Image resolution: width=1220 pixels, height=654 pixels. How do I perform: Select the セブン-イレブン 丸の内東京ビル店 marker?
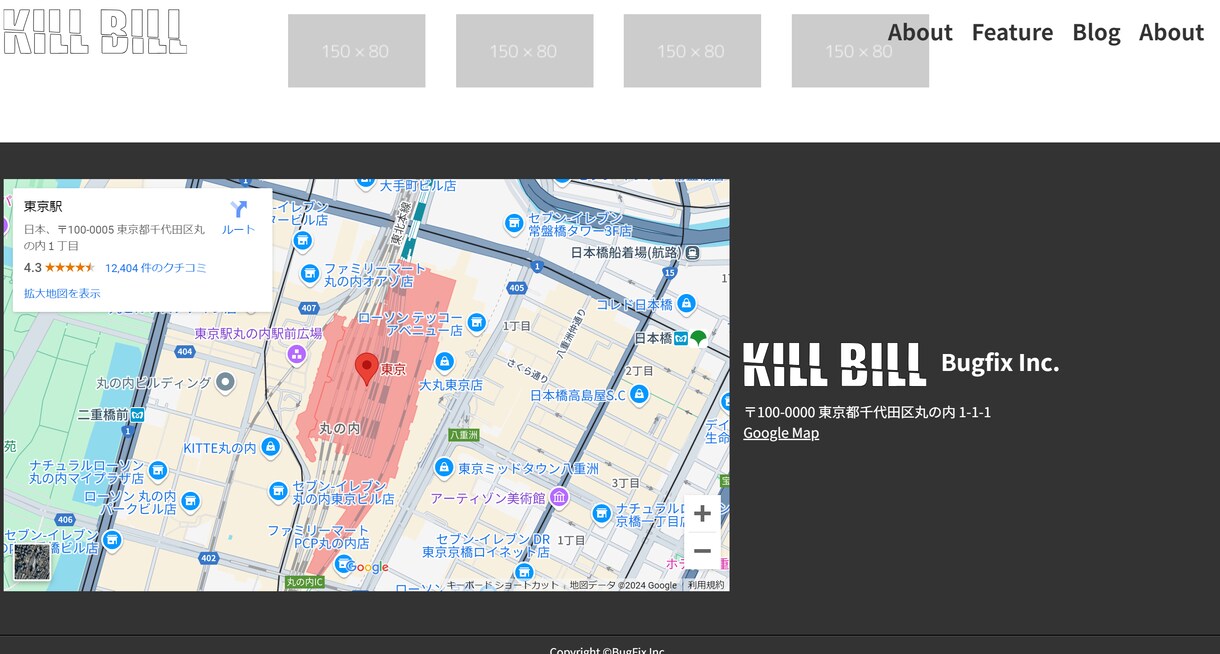click(279, 491)
